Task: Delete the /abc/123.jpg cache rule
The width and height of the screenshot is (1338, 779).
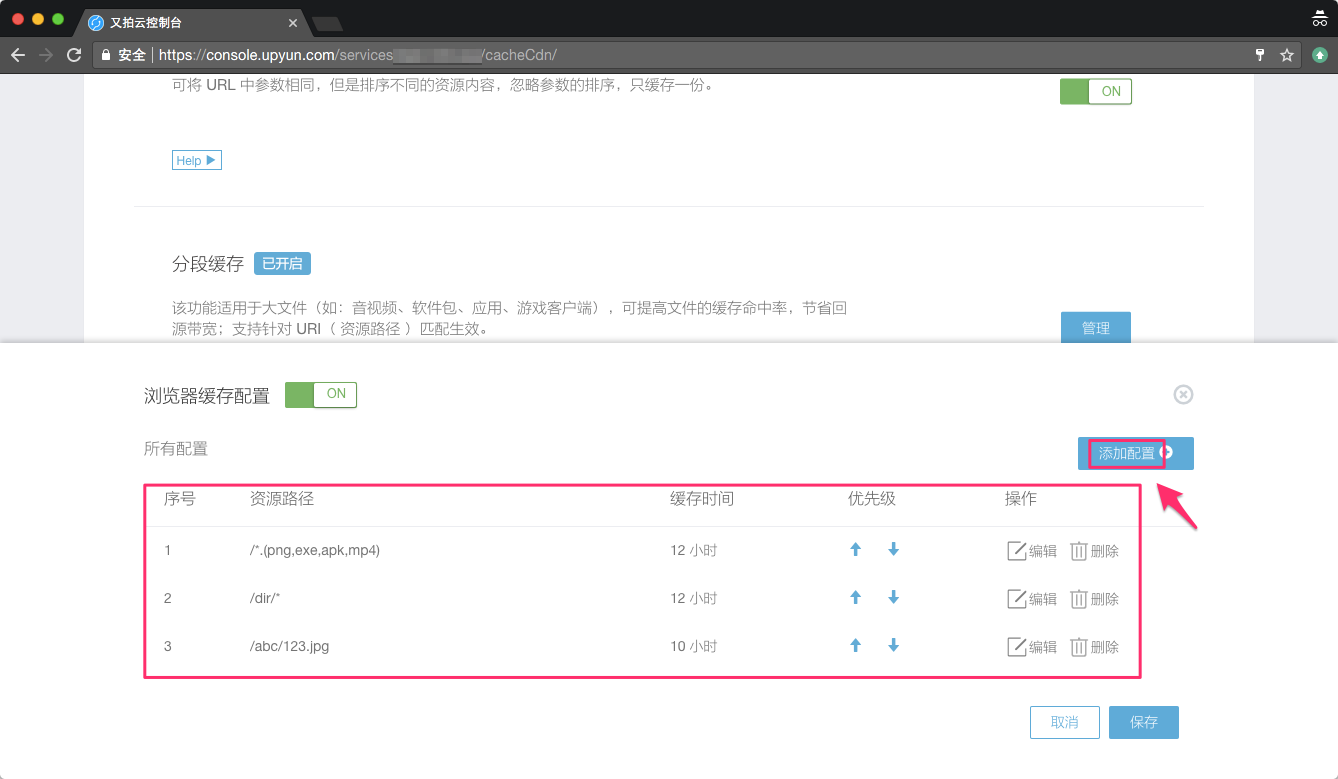Action: point(1094,647)
